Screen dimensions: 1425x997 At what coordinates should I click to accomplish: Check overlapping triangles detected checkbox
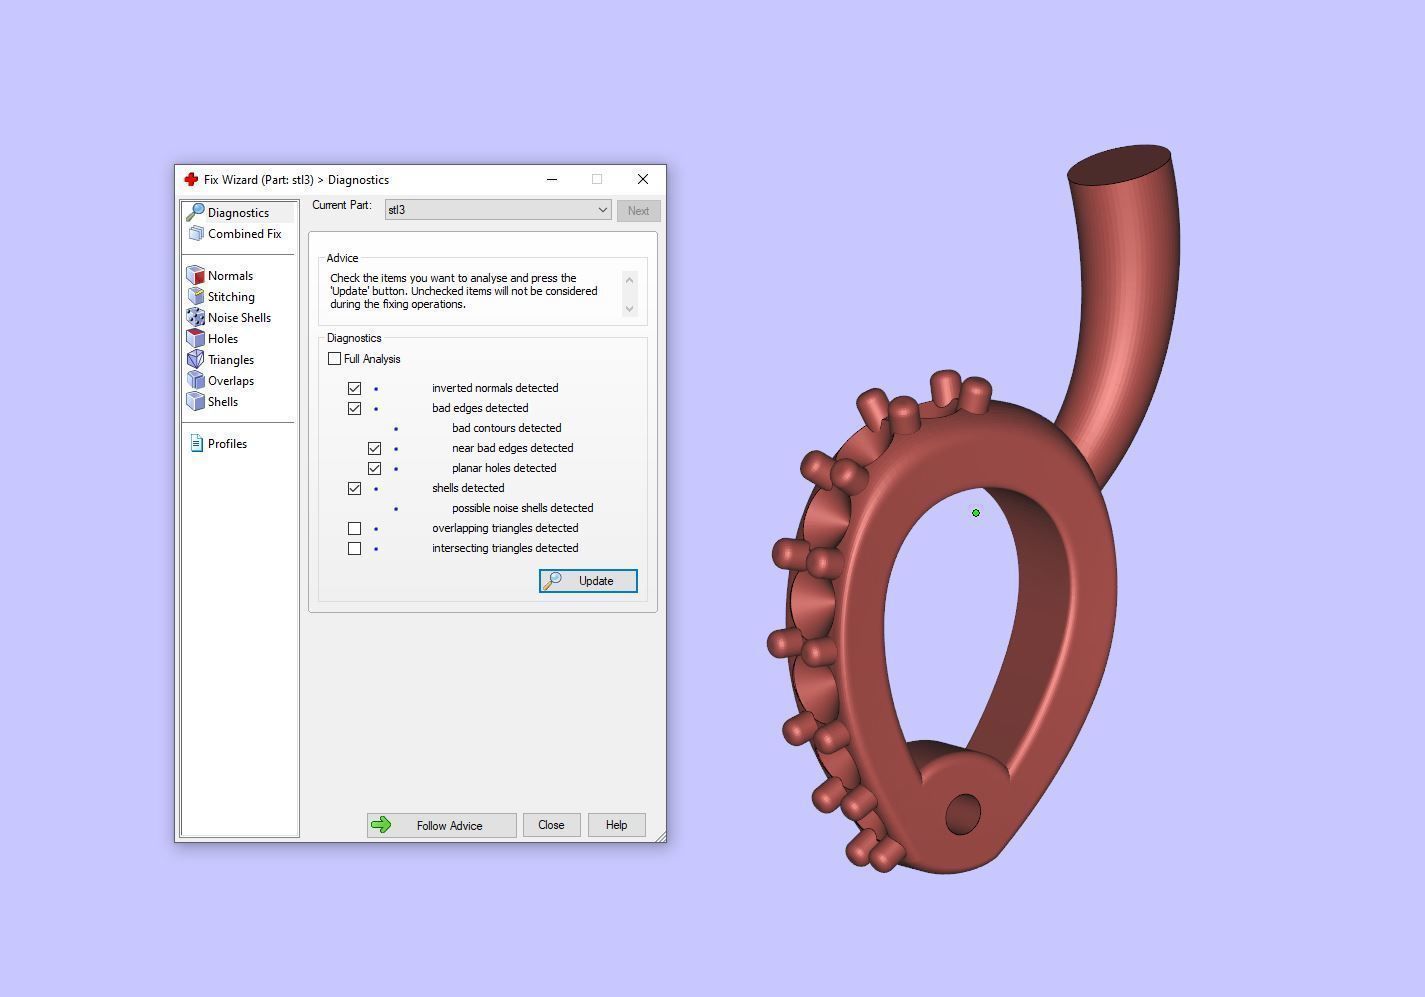354,528
